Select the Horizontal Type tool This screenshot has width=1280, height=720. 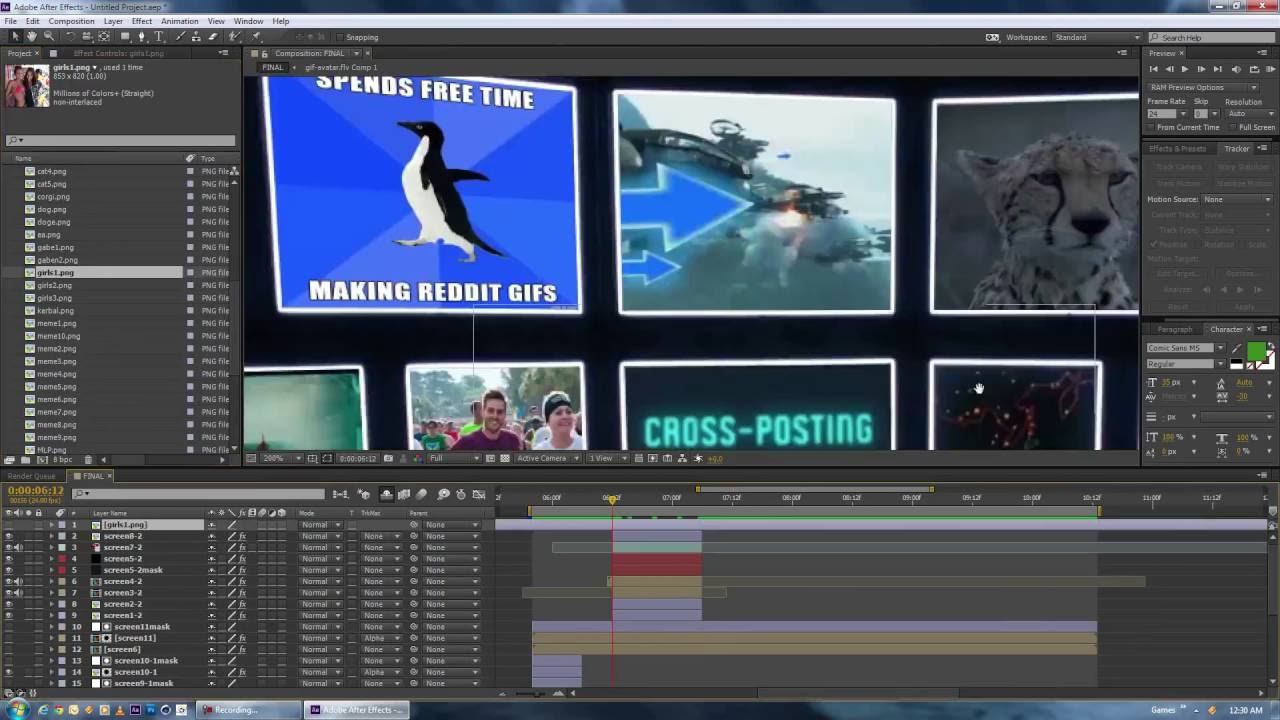coord(159,37)
